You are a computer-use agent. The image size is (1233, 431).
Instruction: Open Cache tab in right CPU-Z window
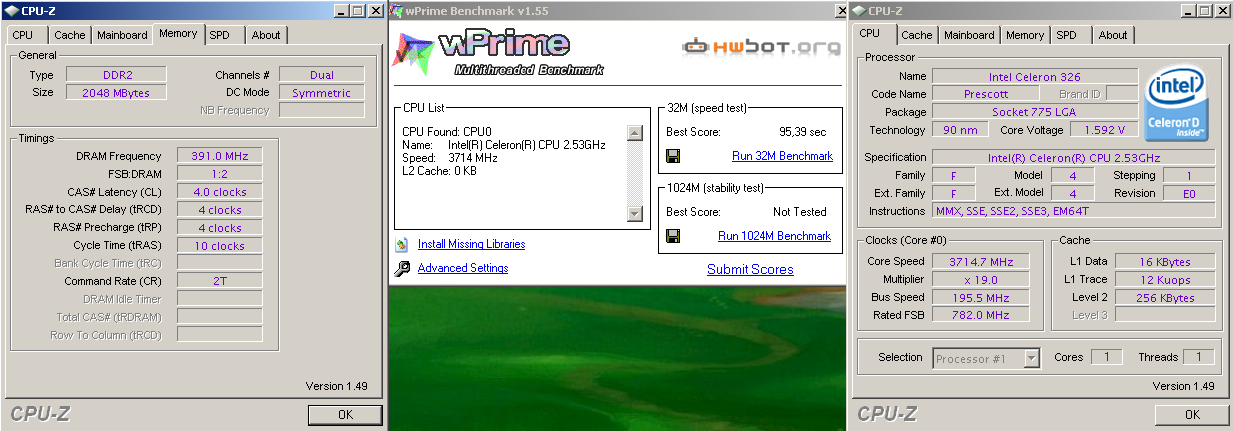[x=917, y=35]
